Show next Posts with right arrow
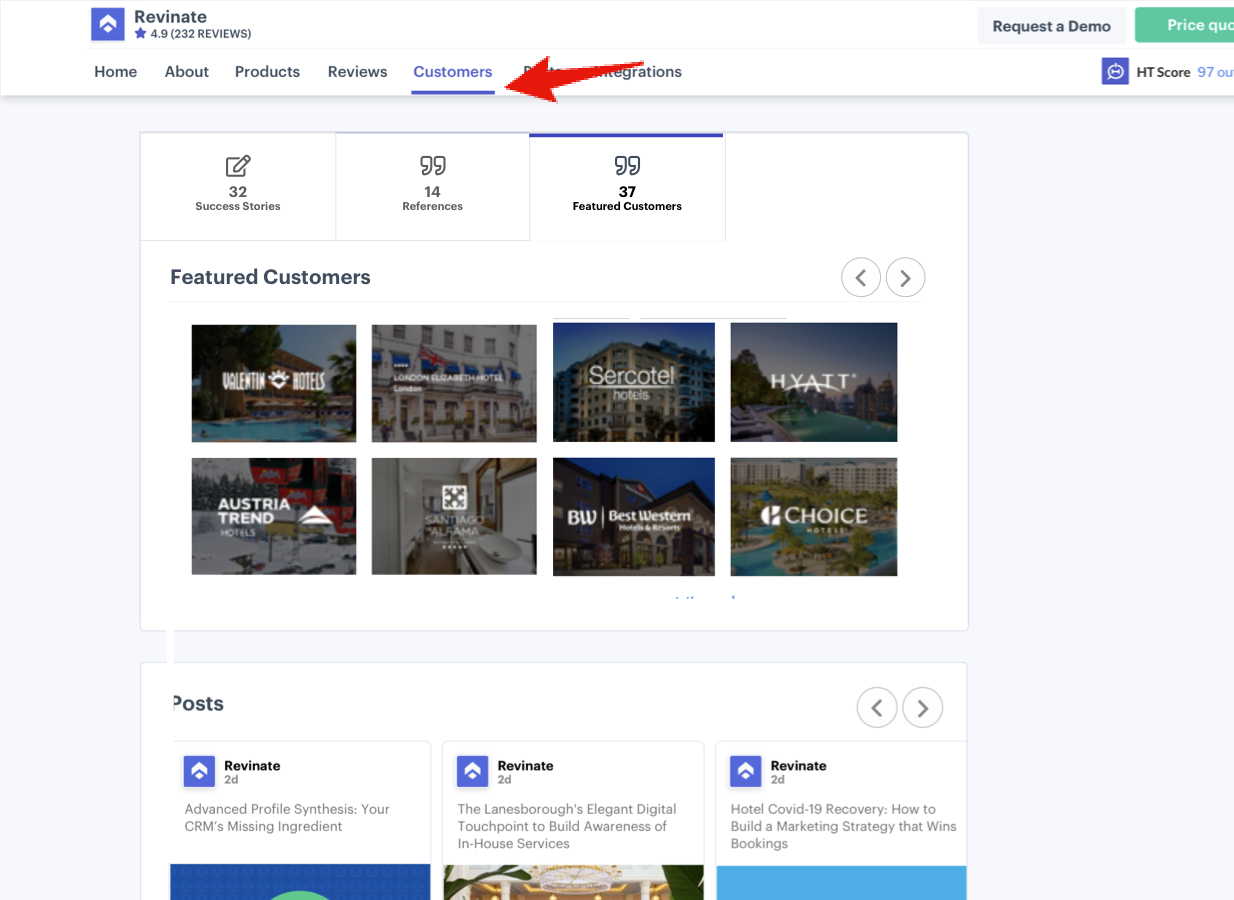1234x900 pixels. (922, 708)
